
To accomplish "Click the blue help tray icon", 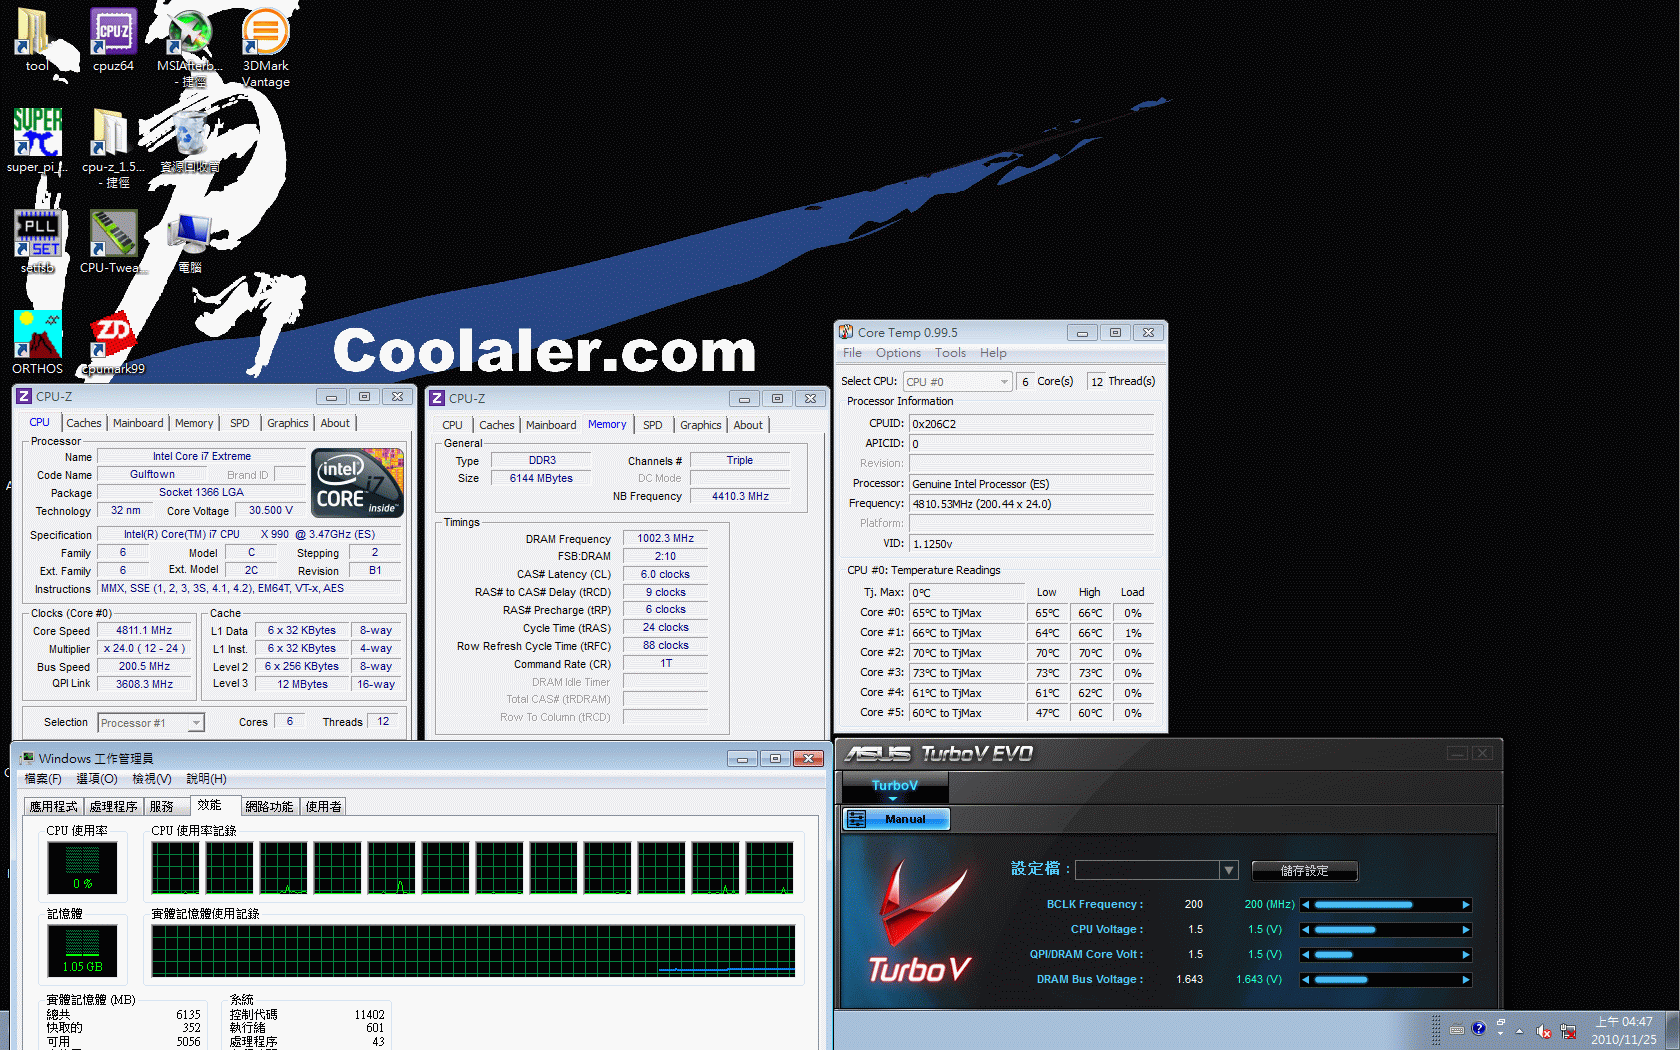I will 1479,1028.
